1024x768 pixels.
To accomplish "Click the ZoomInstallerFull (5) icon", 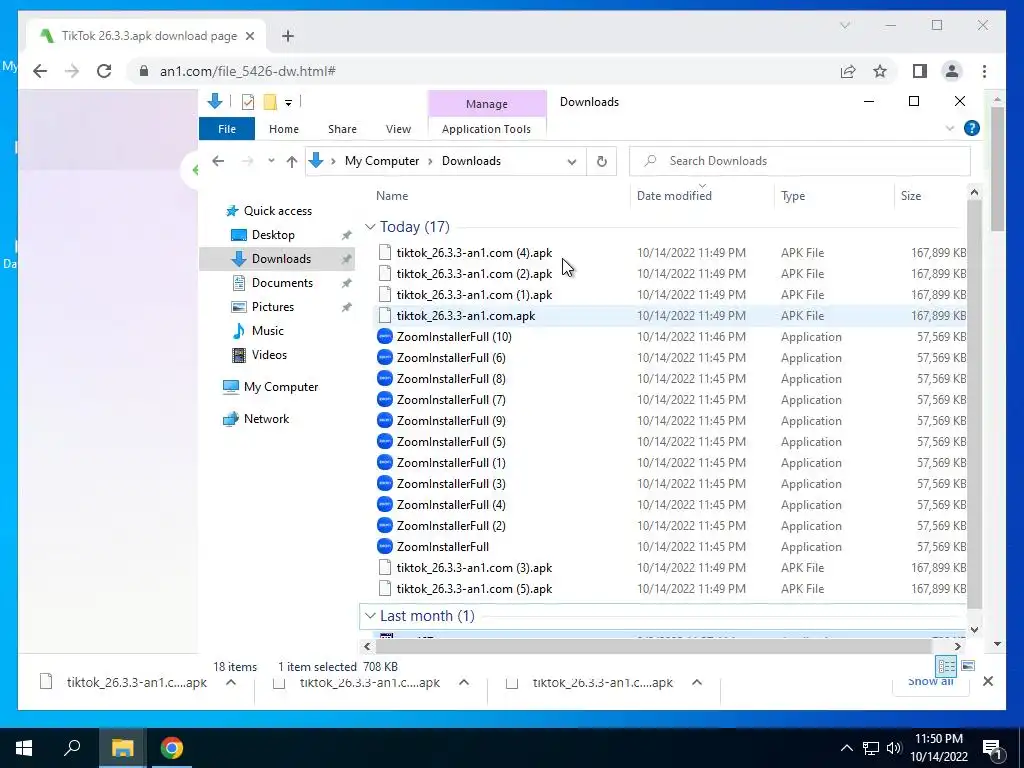I will click(x=385, y=441).
